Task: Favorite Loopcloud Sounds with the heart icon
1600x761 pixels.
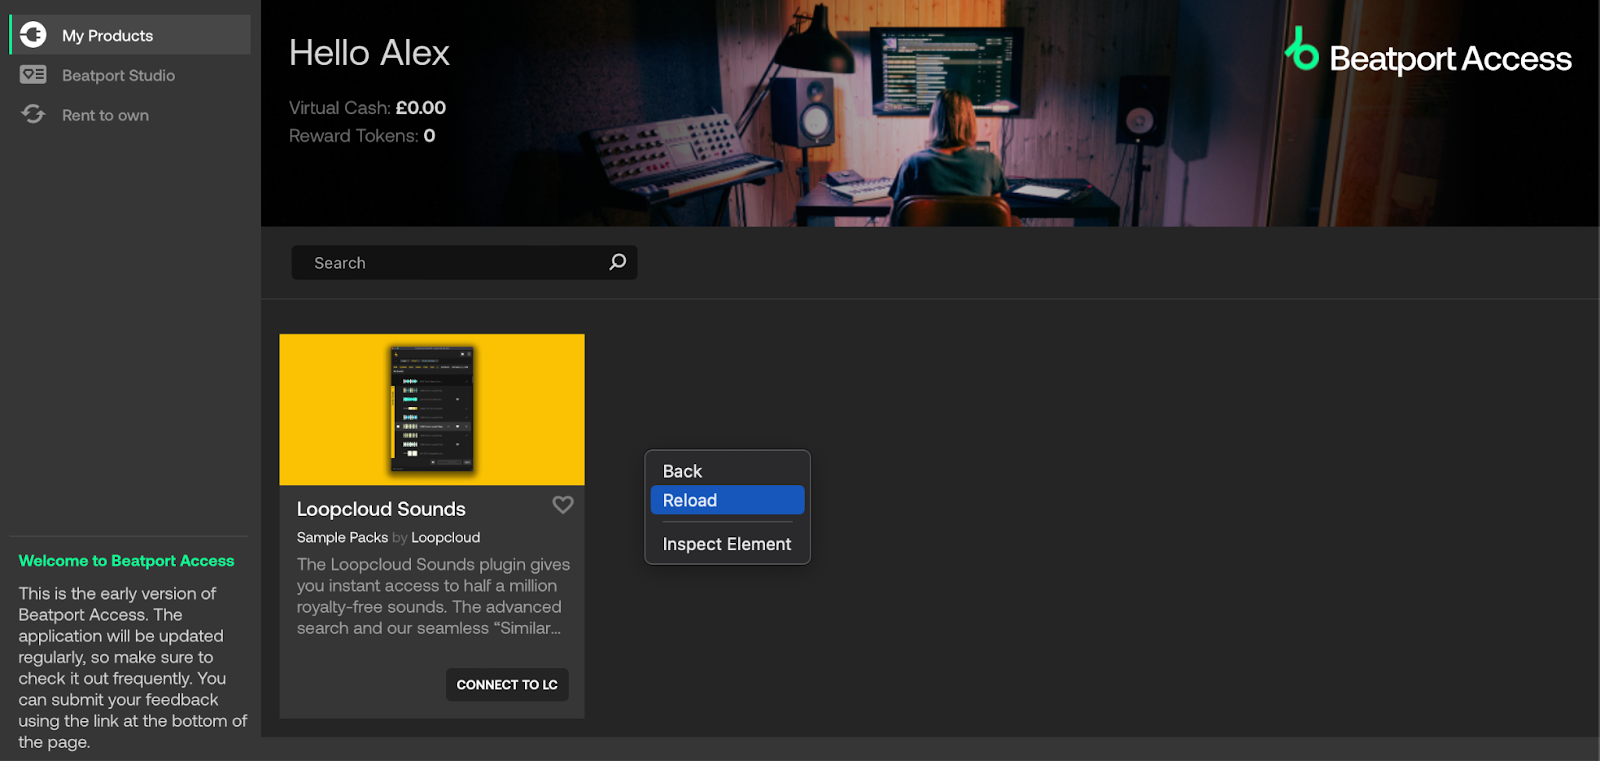Action: click(563, 505)
